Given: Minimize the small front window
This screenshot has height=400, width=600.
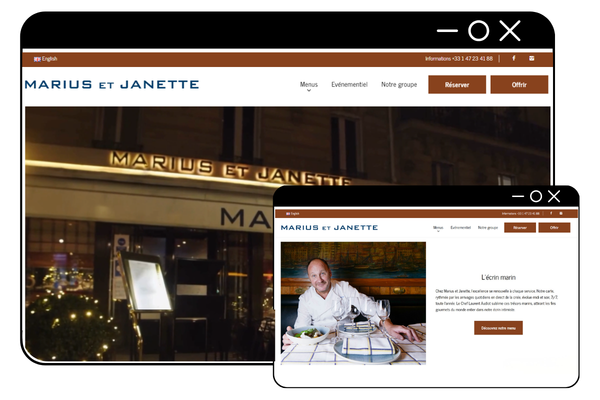Looking at the screenshot, I should (518, 196).
